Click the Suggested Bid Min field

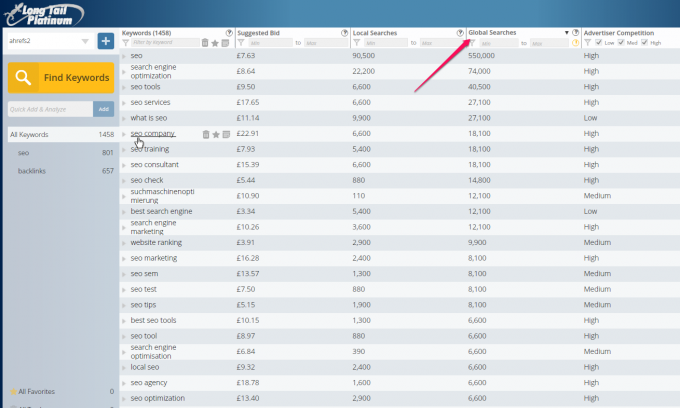270,43
